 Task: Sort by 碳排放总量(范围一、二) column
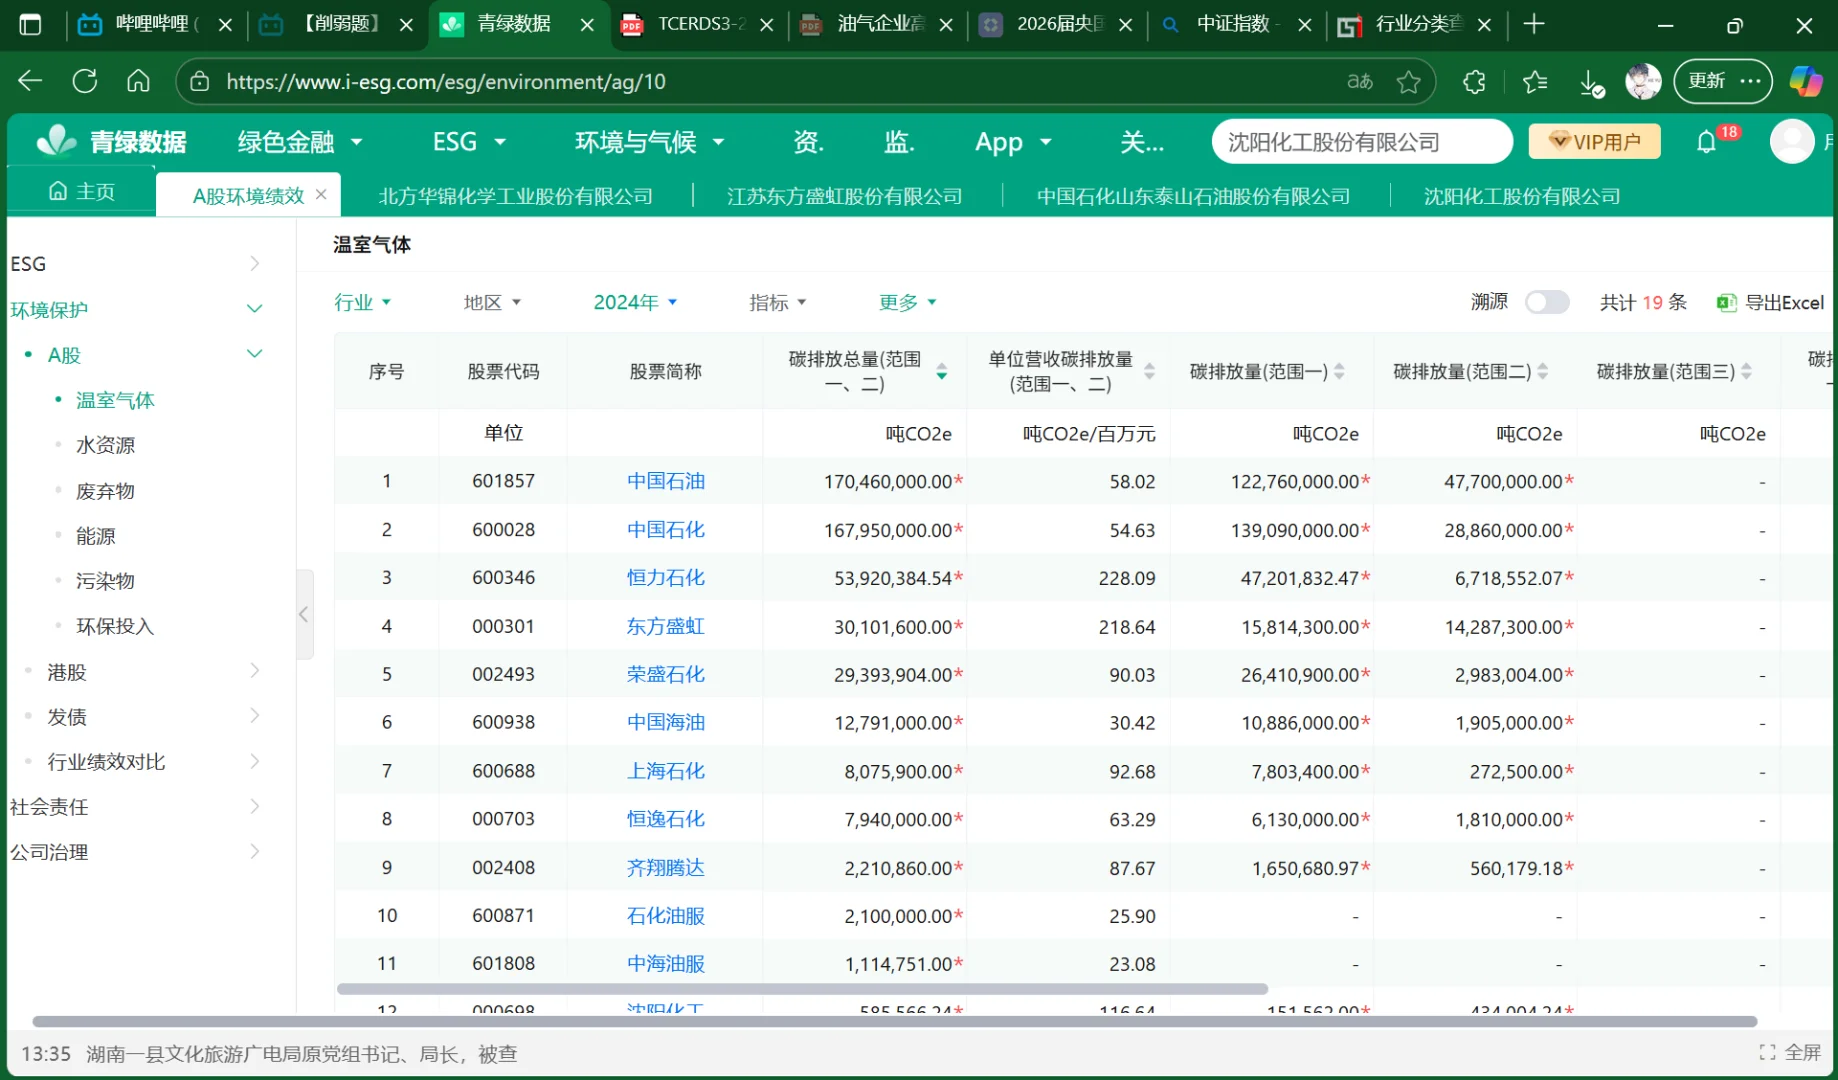click(x=942, y=372)
